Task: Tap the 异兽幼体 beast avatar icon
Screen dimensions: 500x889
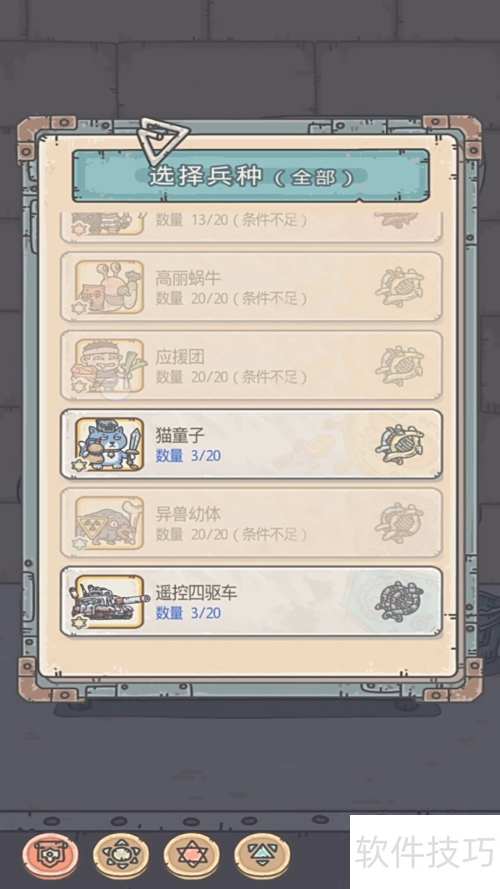Action: pyautogui.click(x=109, y=523)
